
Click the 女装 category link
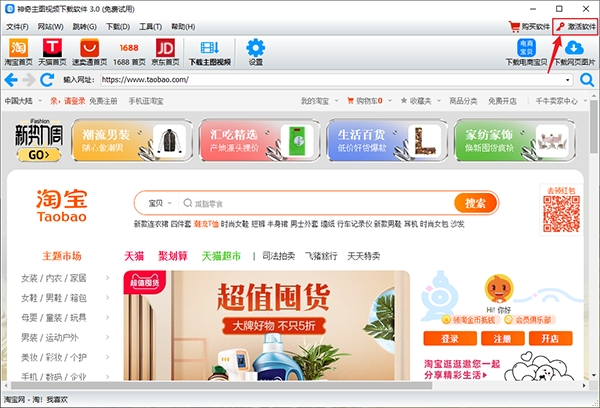[x=31, y=279]
